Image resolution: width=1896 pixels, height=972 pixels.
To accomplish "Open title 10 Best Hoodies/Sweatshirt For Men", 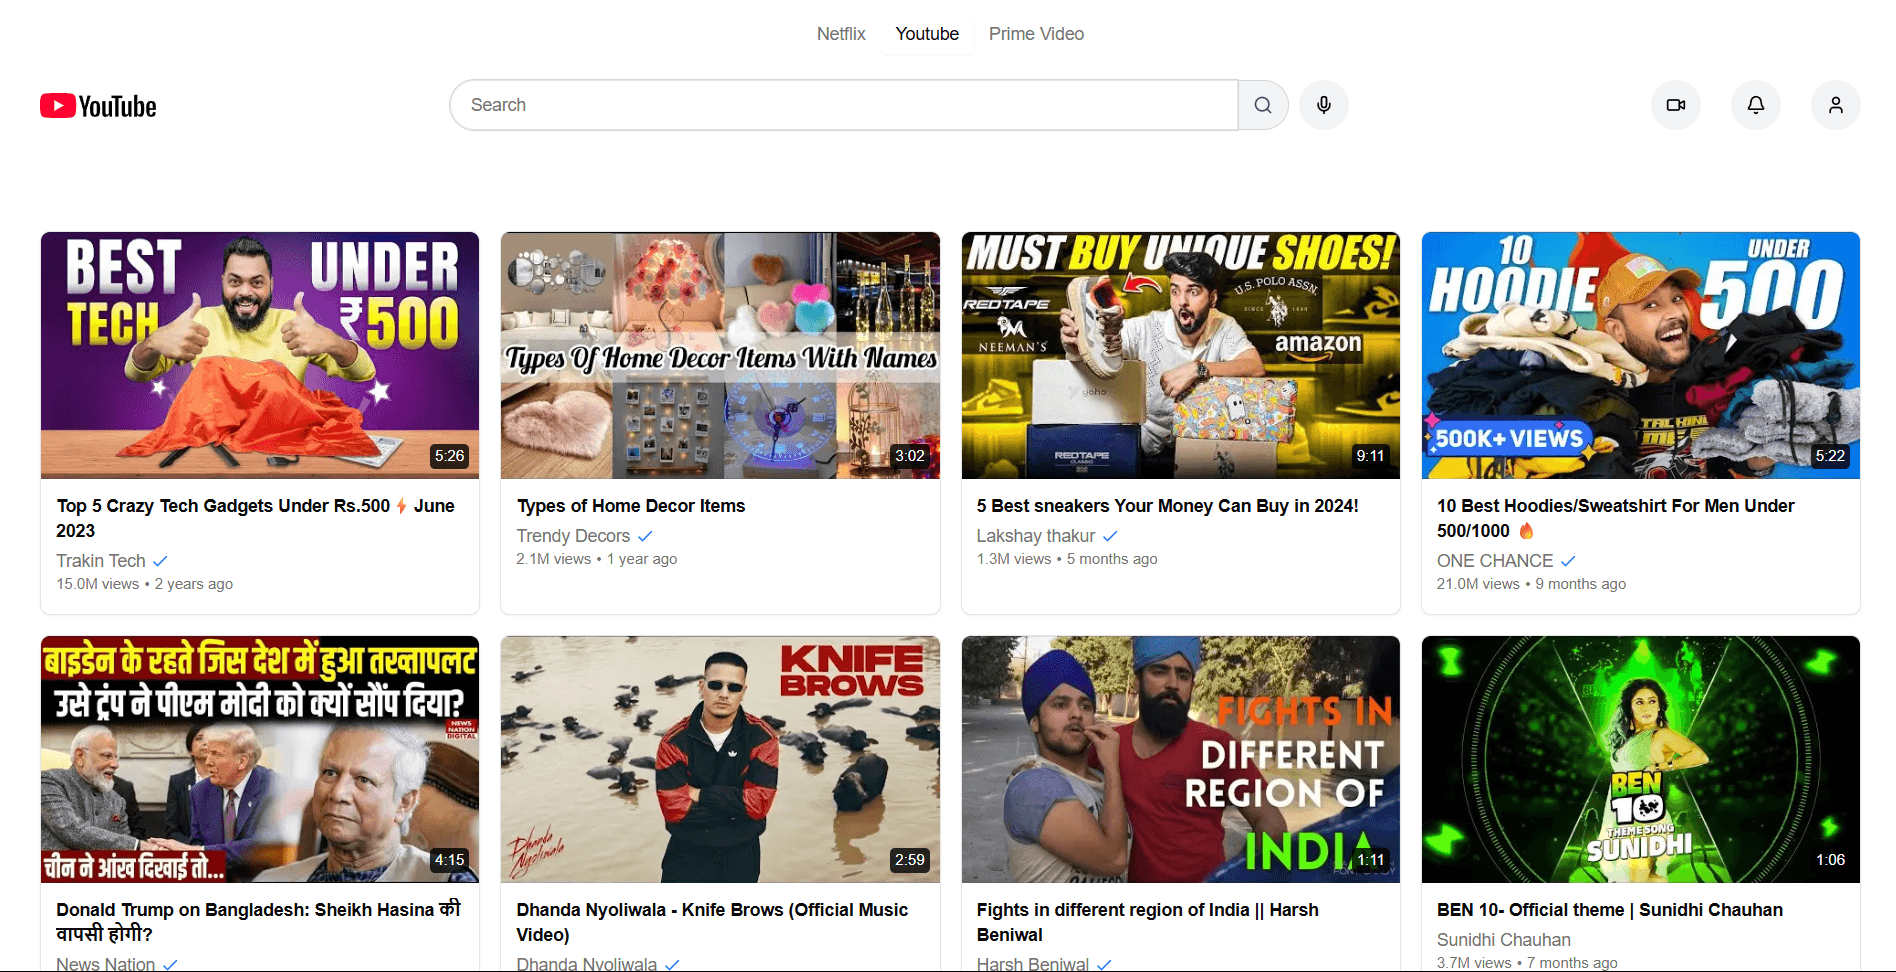I will point(1616,518).
